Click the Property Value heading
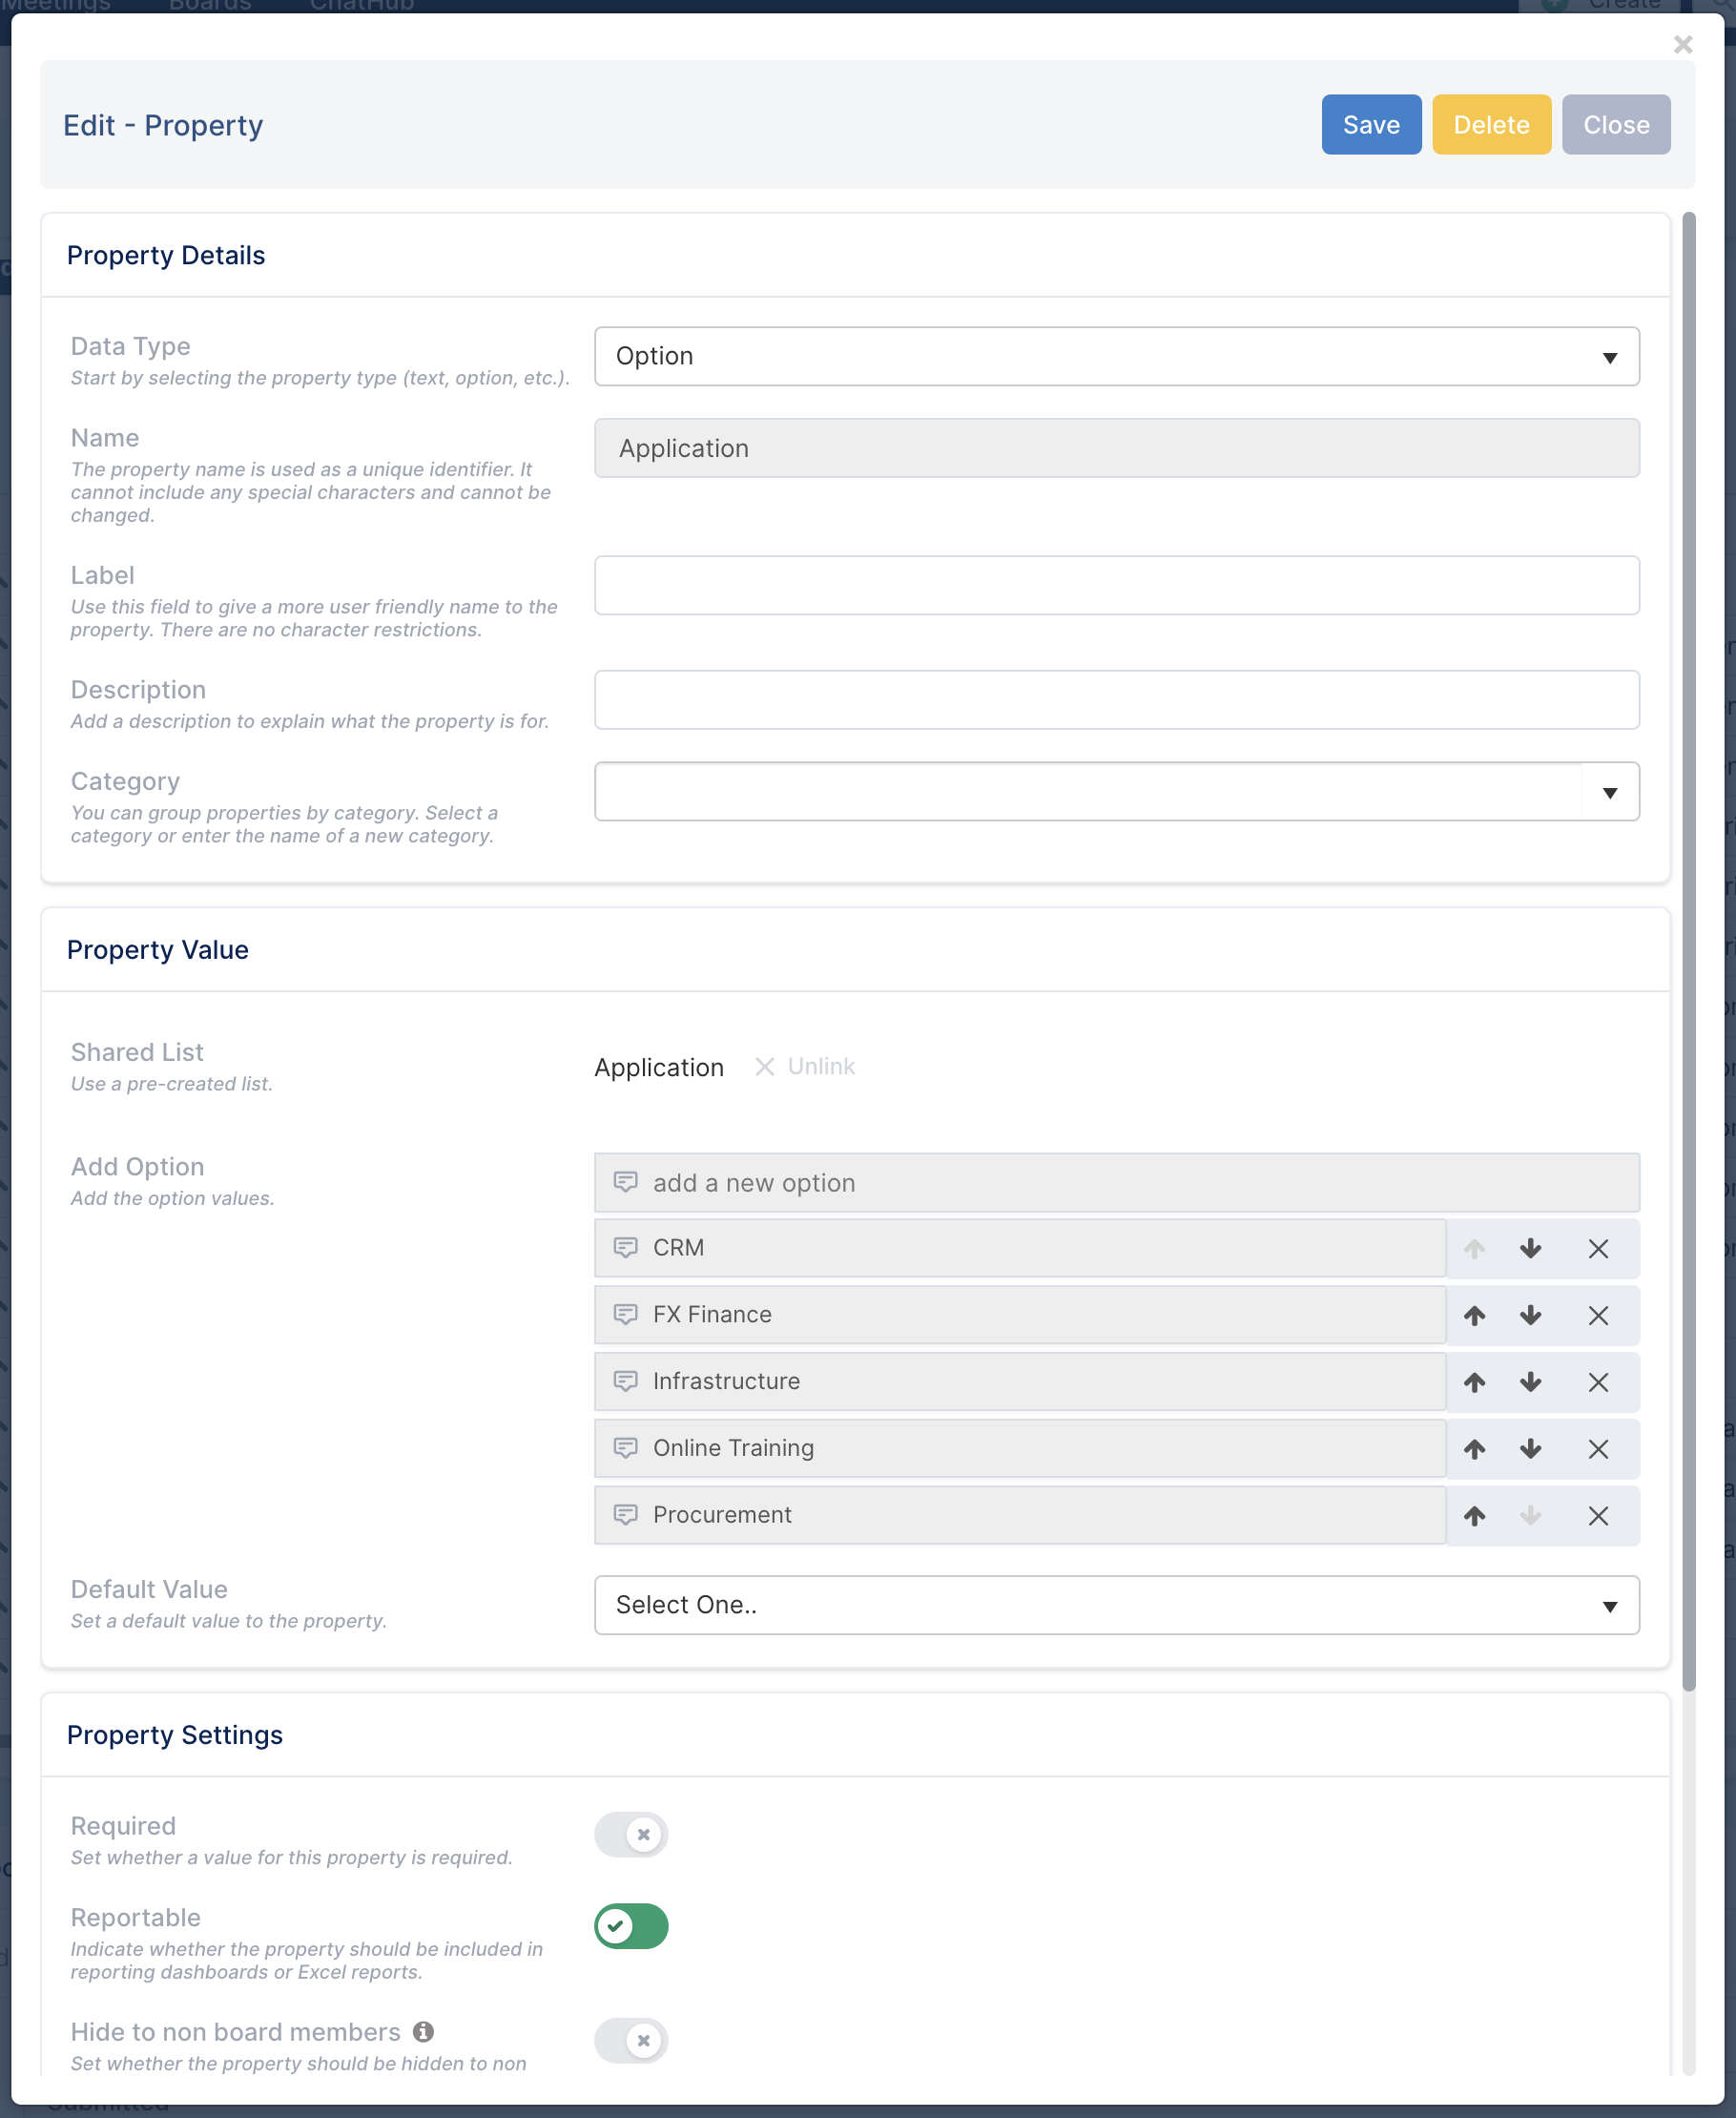1736x2118 pixels. click(158, 950)
